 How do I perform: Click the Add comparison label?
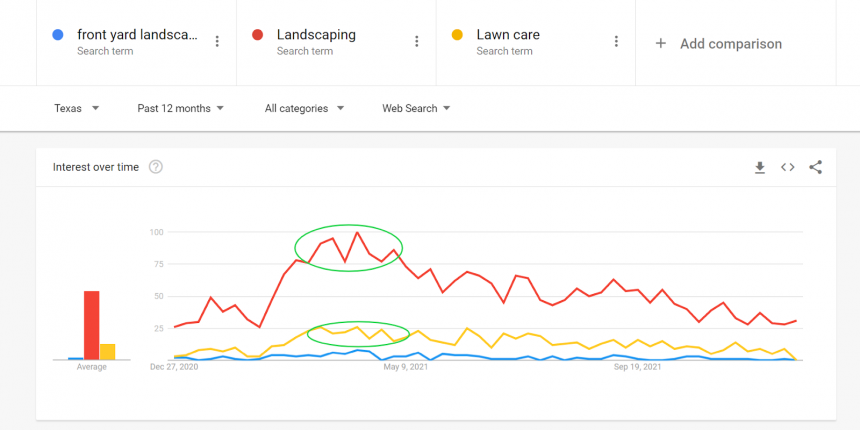731,44
